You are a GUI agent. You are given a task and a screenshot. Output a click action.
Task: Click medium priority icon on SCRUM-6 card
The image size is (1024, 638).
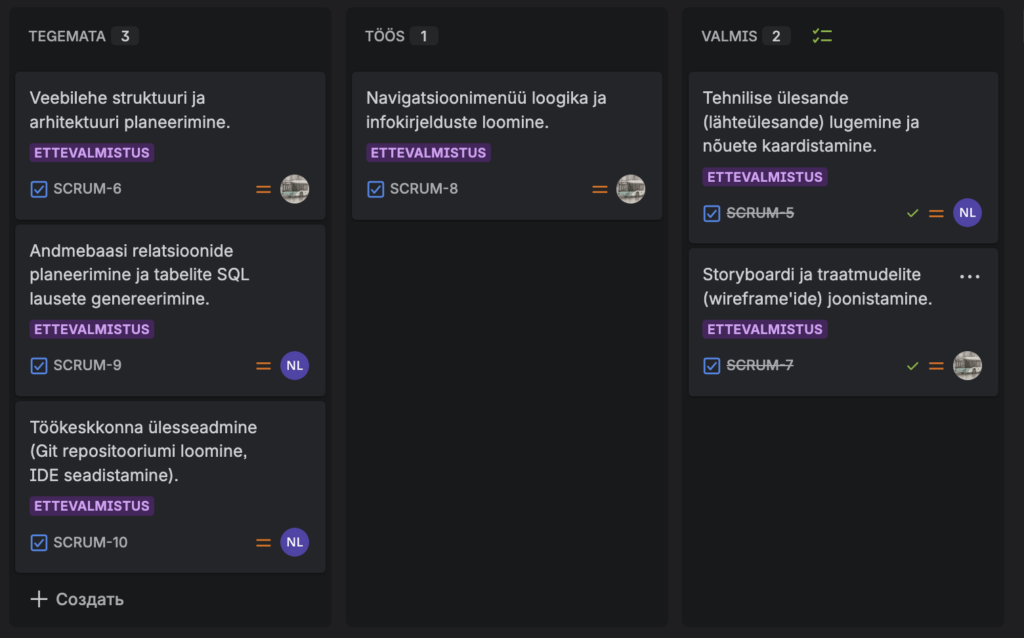point(264,189)
